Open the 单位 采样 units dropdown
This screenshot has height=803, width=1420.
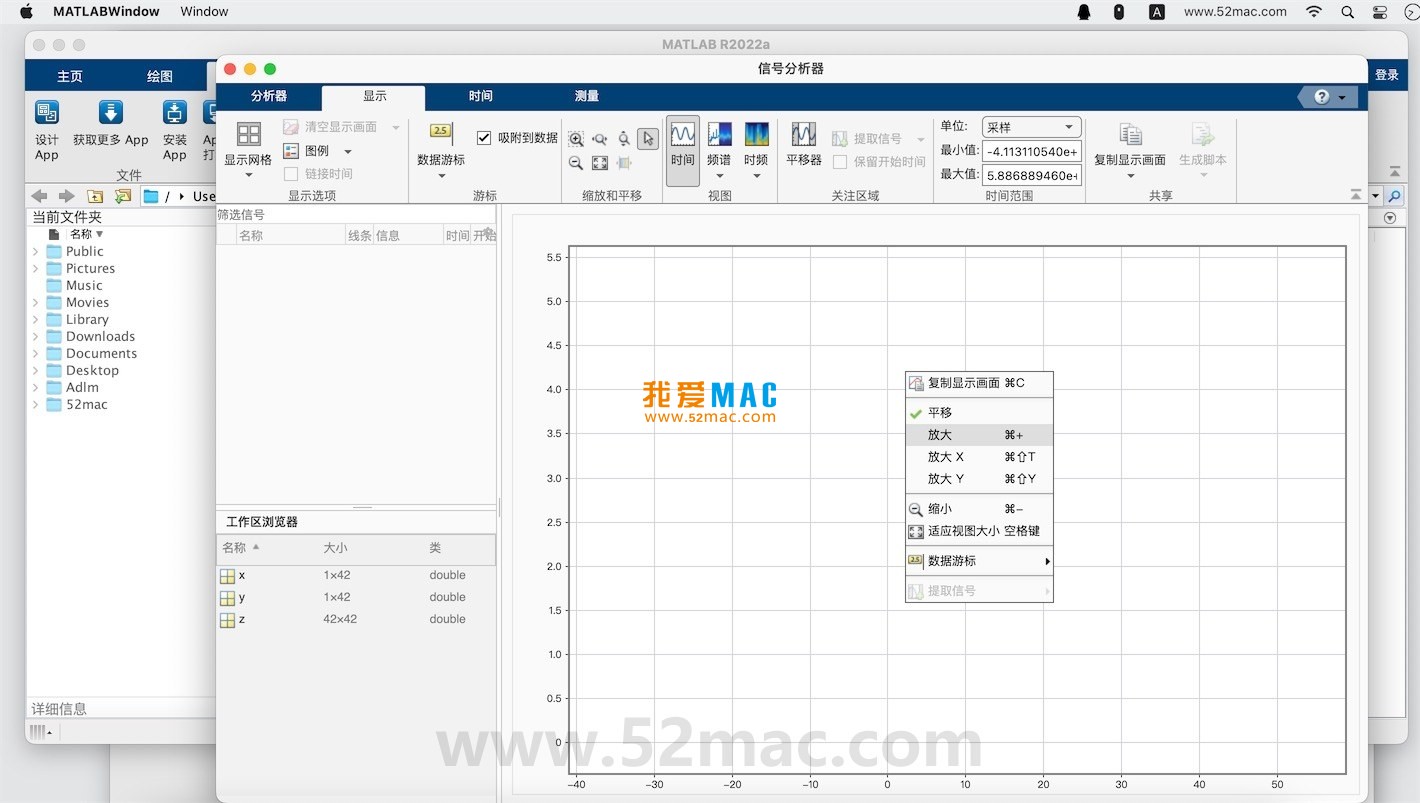(1032, 127)
